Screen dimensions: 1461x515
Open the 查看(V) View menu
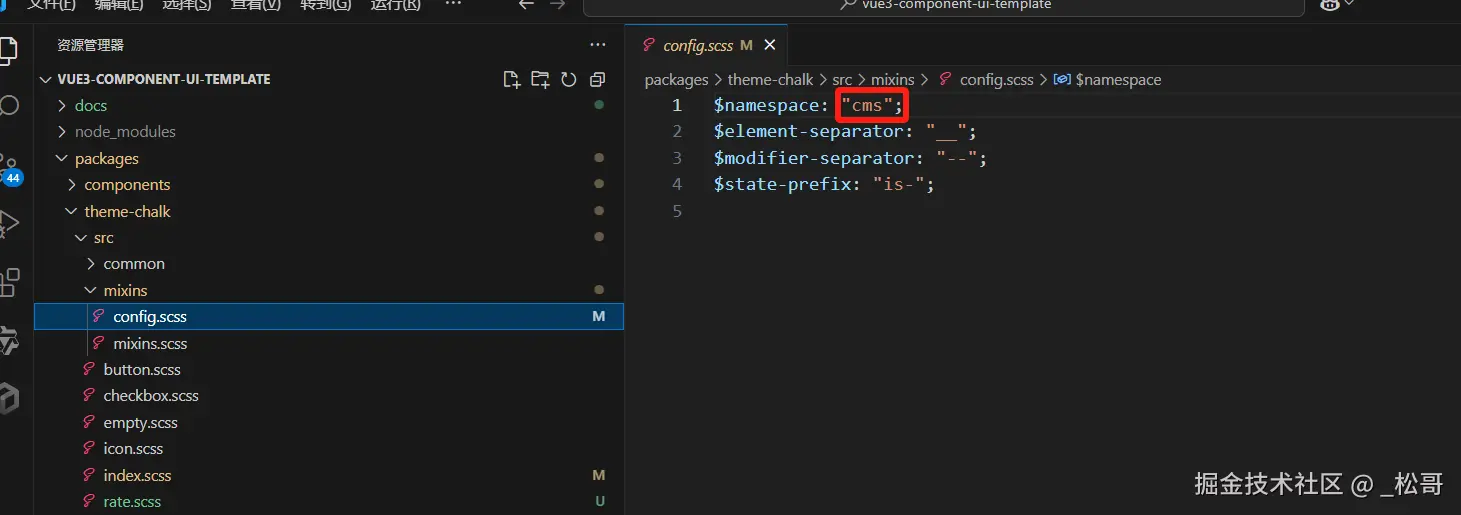[x=255, y=4]
